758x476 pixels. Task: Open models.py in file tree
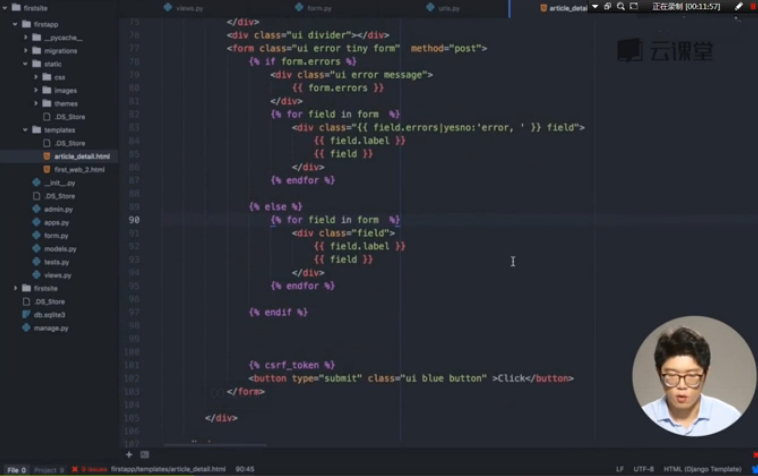(x=60, y=249)
